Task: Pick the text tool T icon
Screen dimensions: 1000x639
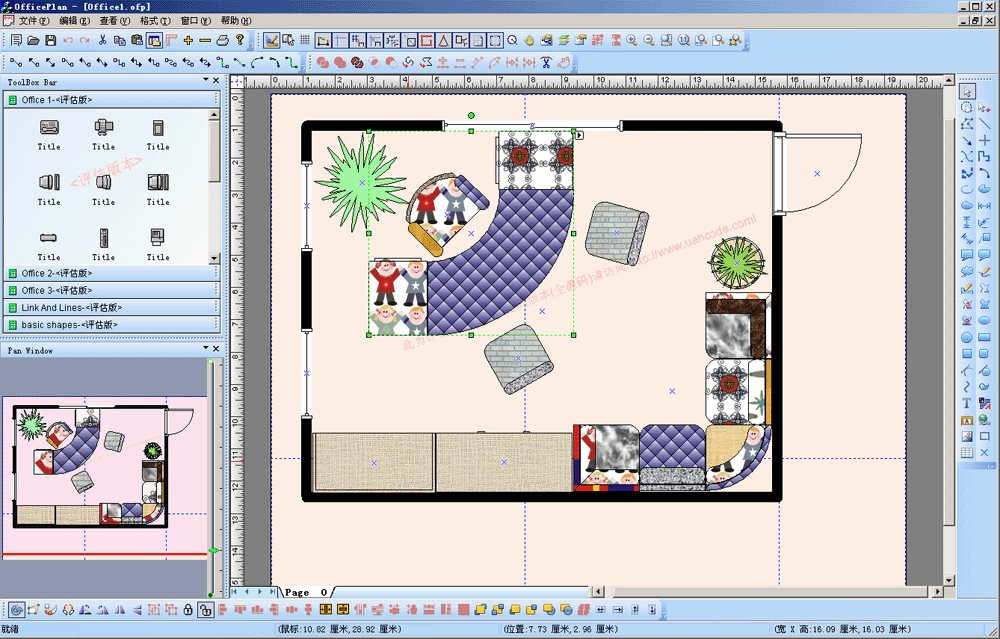Action: pyautogui.click(x=967, y=404)
